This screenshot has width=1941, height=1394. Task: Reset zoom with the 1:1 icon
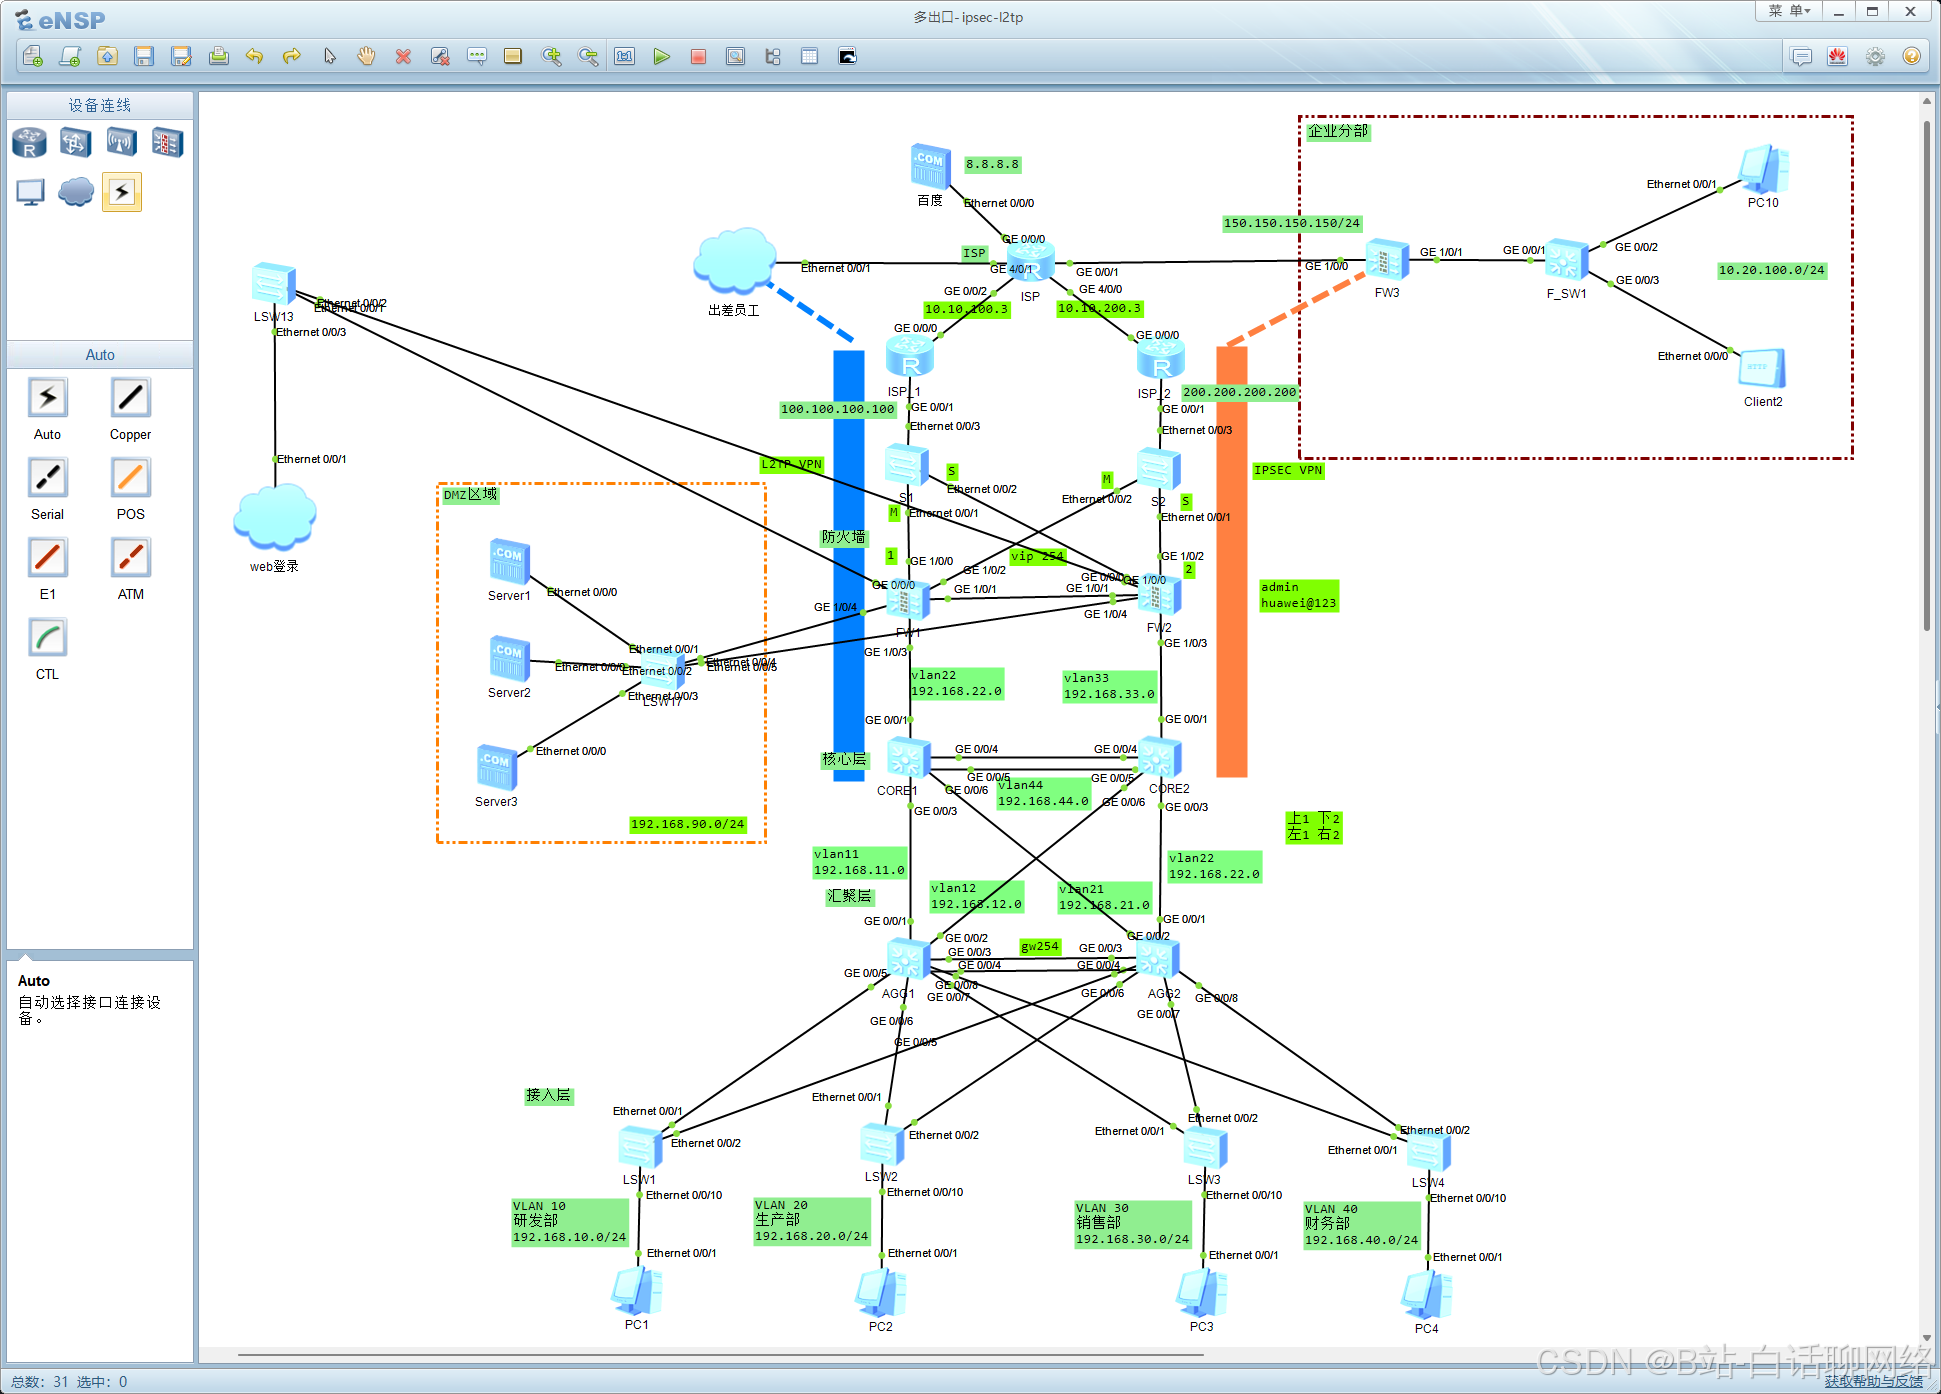click(625, 56)
